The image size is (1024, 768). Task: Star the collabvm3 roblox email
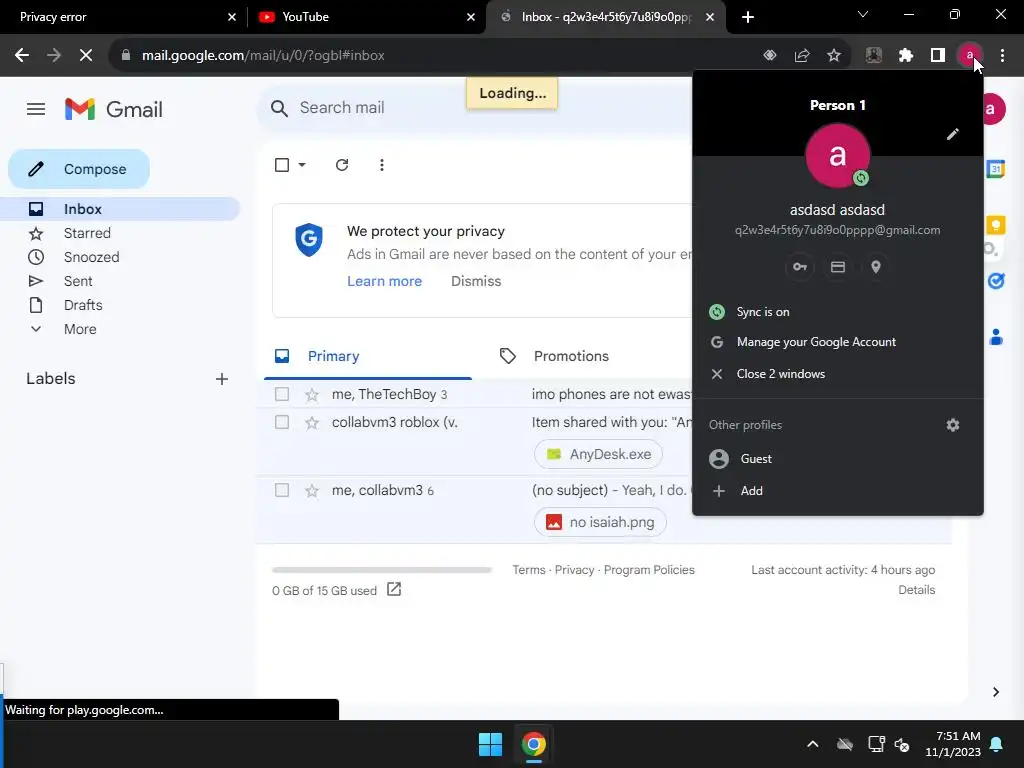point(312,423)
